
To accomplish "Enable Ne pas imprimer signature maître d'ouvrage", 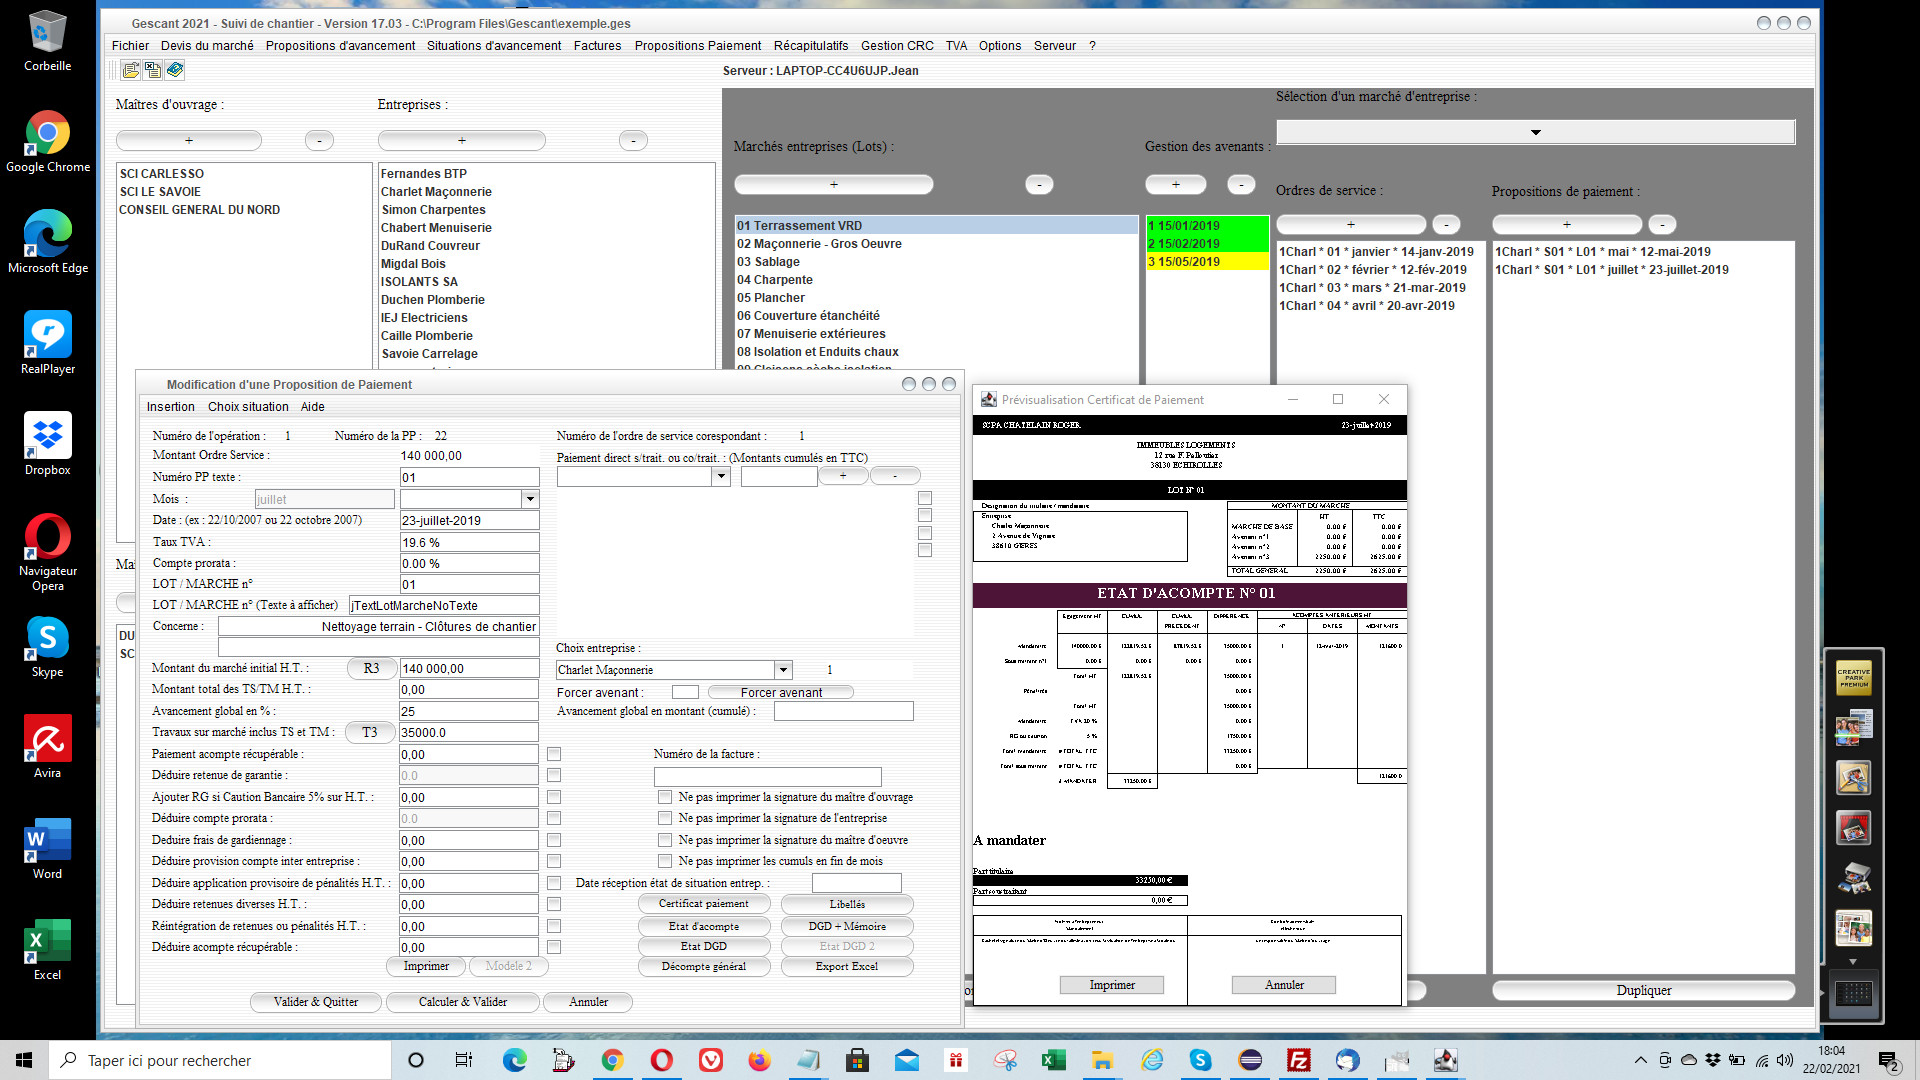I will tap(665, 797).
